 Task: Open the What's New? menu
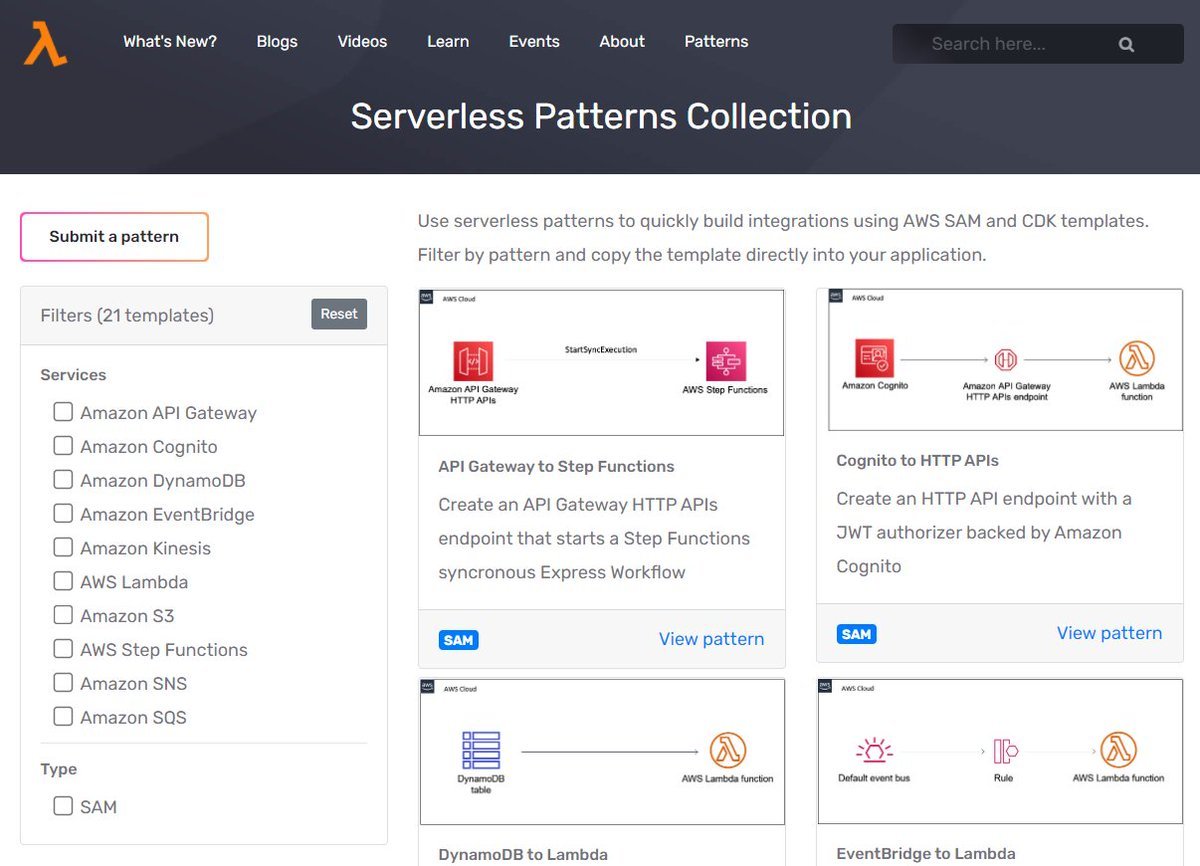pos(170,42)
